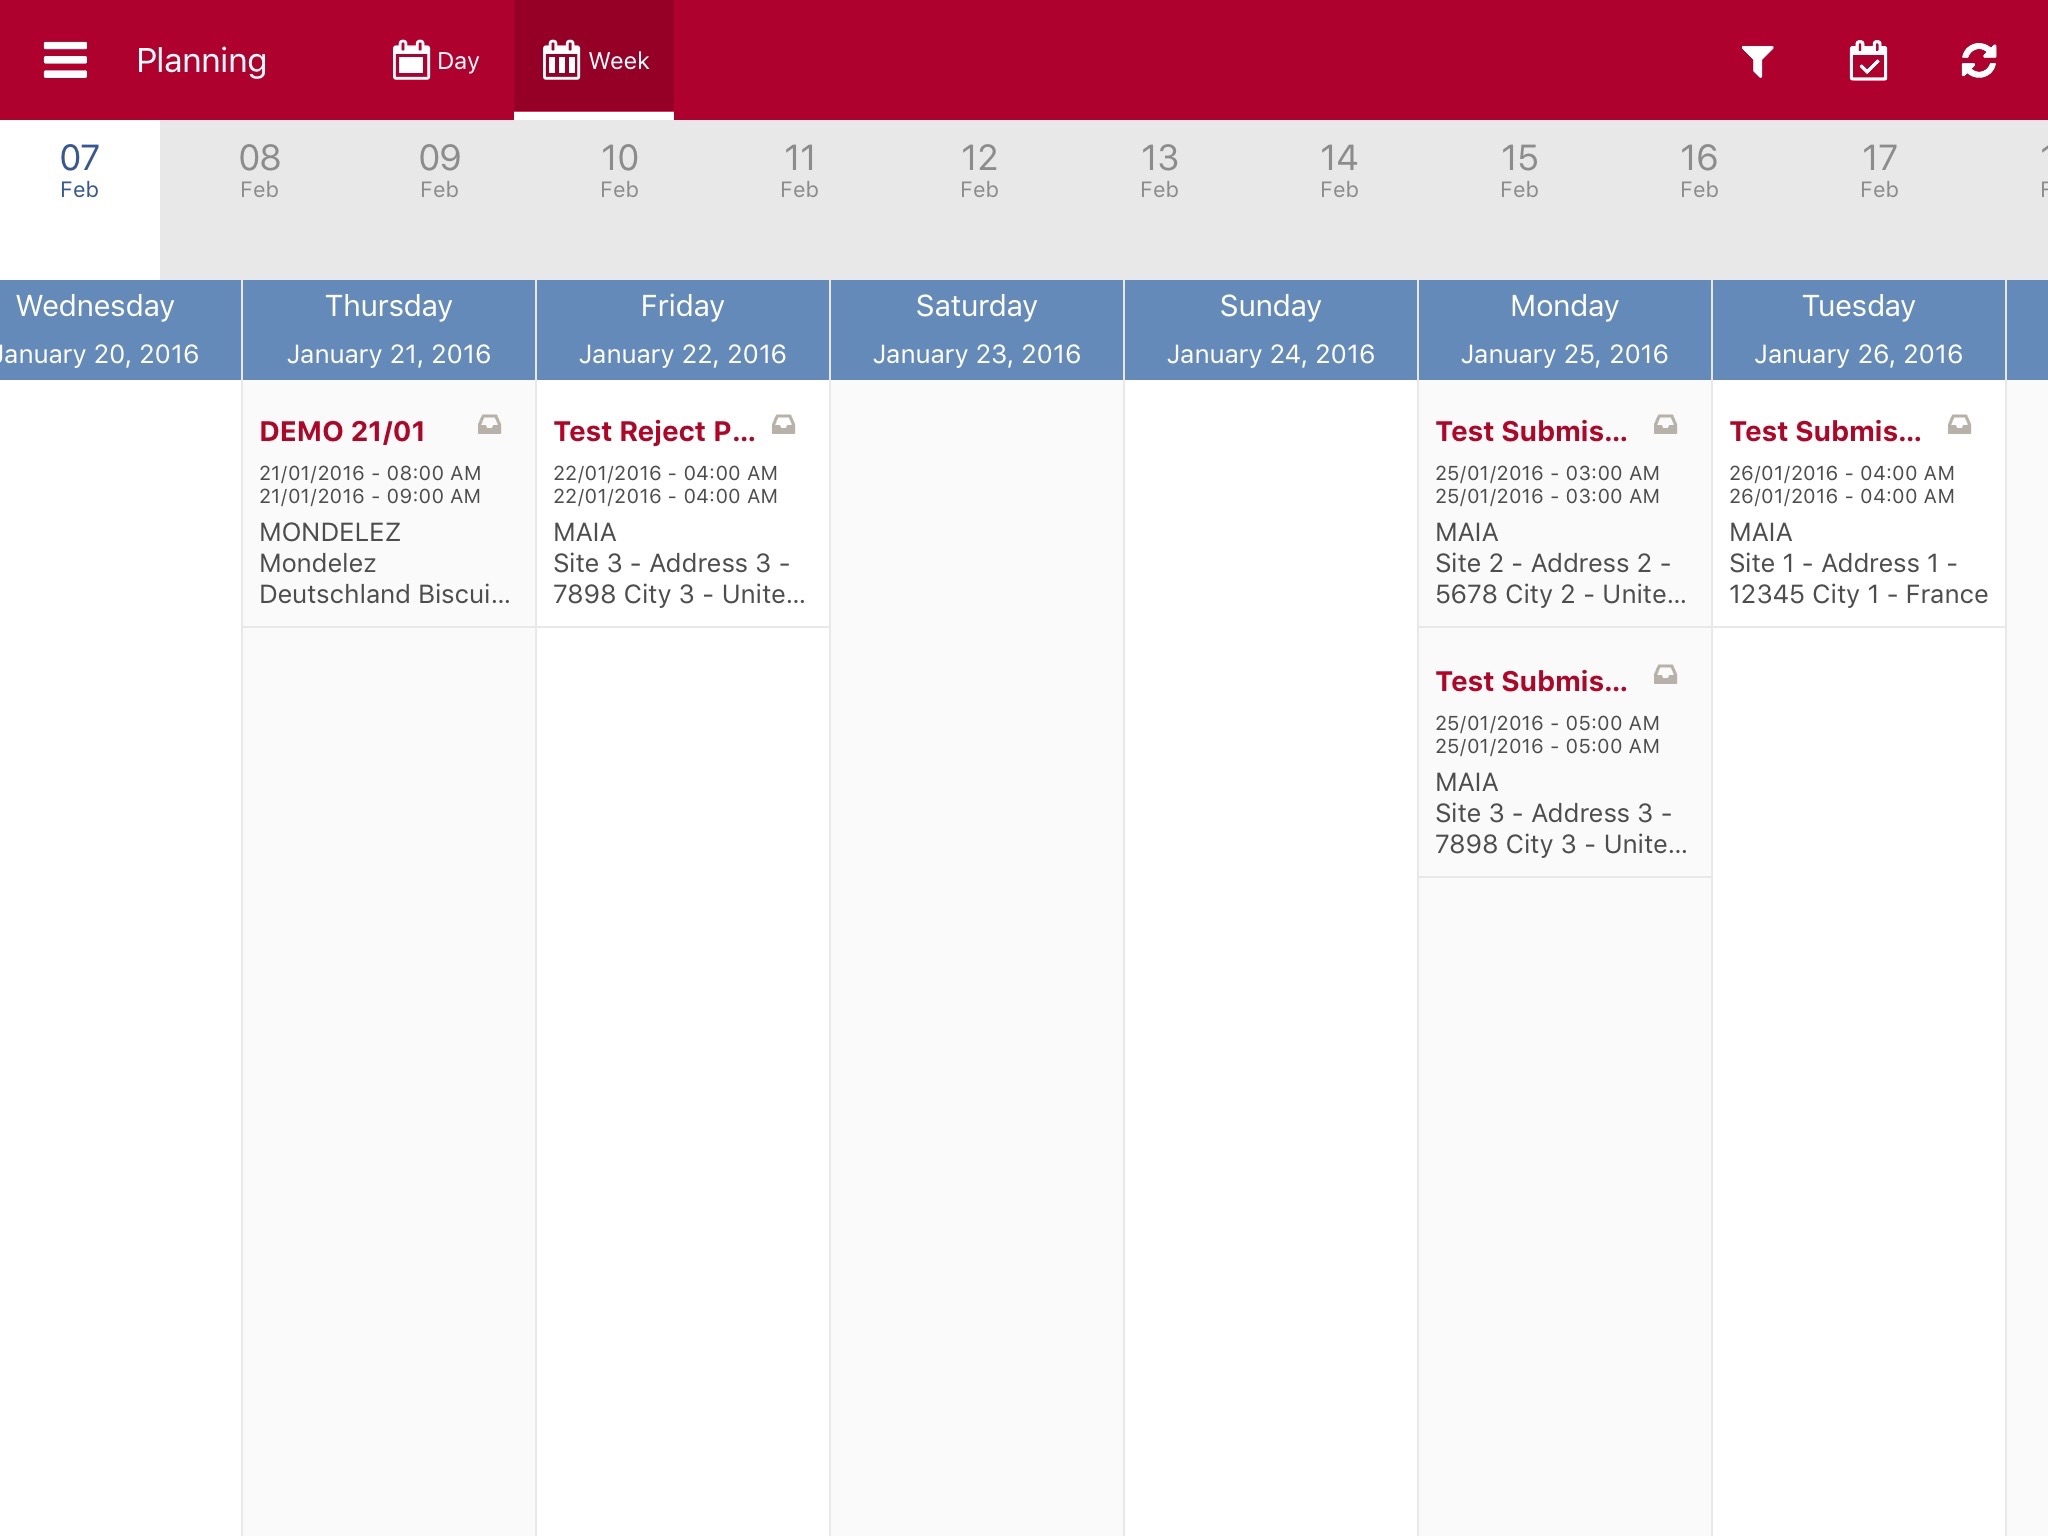Viewport: 2048px width, 1536px height.
Task: Open the hamburger menu
Action: (x=66, y=60)
